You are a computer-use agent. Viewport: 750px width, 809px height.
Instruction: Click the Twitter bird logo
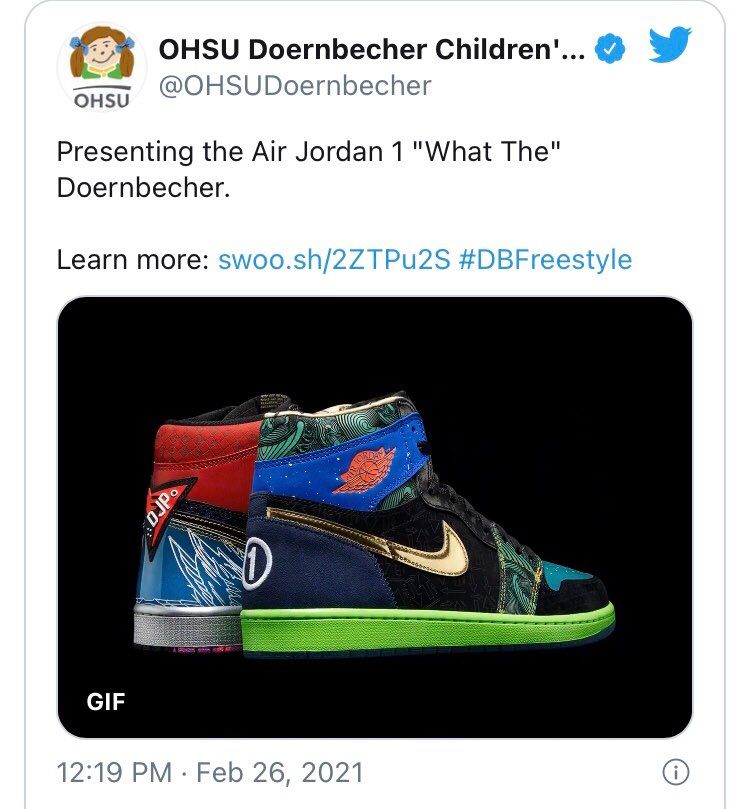670,44
